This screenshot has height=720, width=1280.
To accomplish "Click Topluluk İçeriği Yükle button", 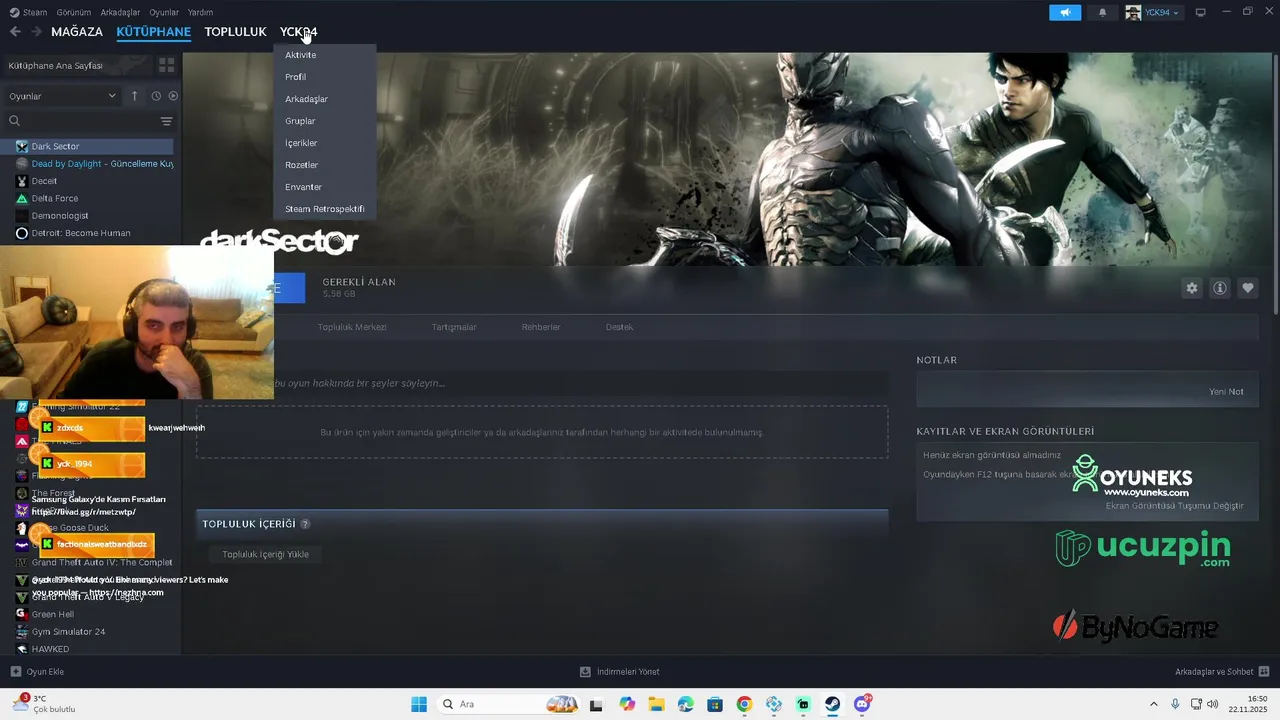I will [265, 554].
